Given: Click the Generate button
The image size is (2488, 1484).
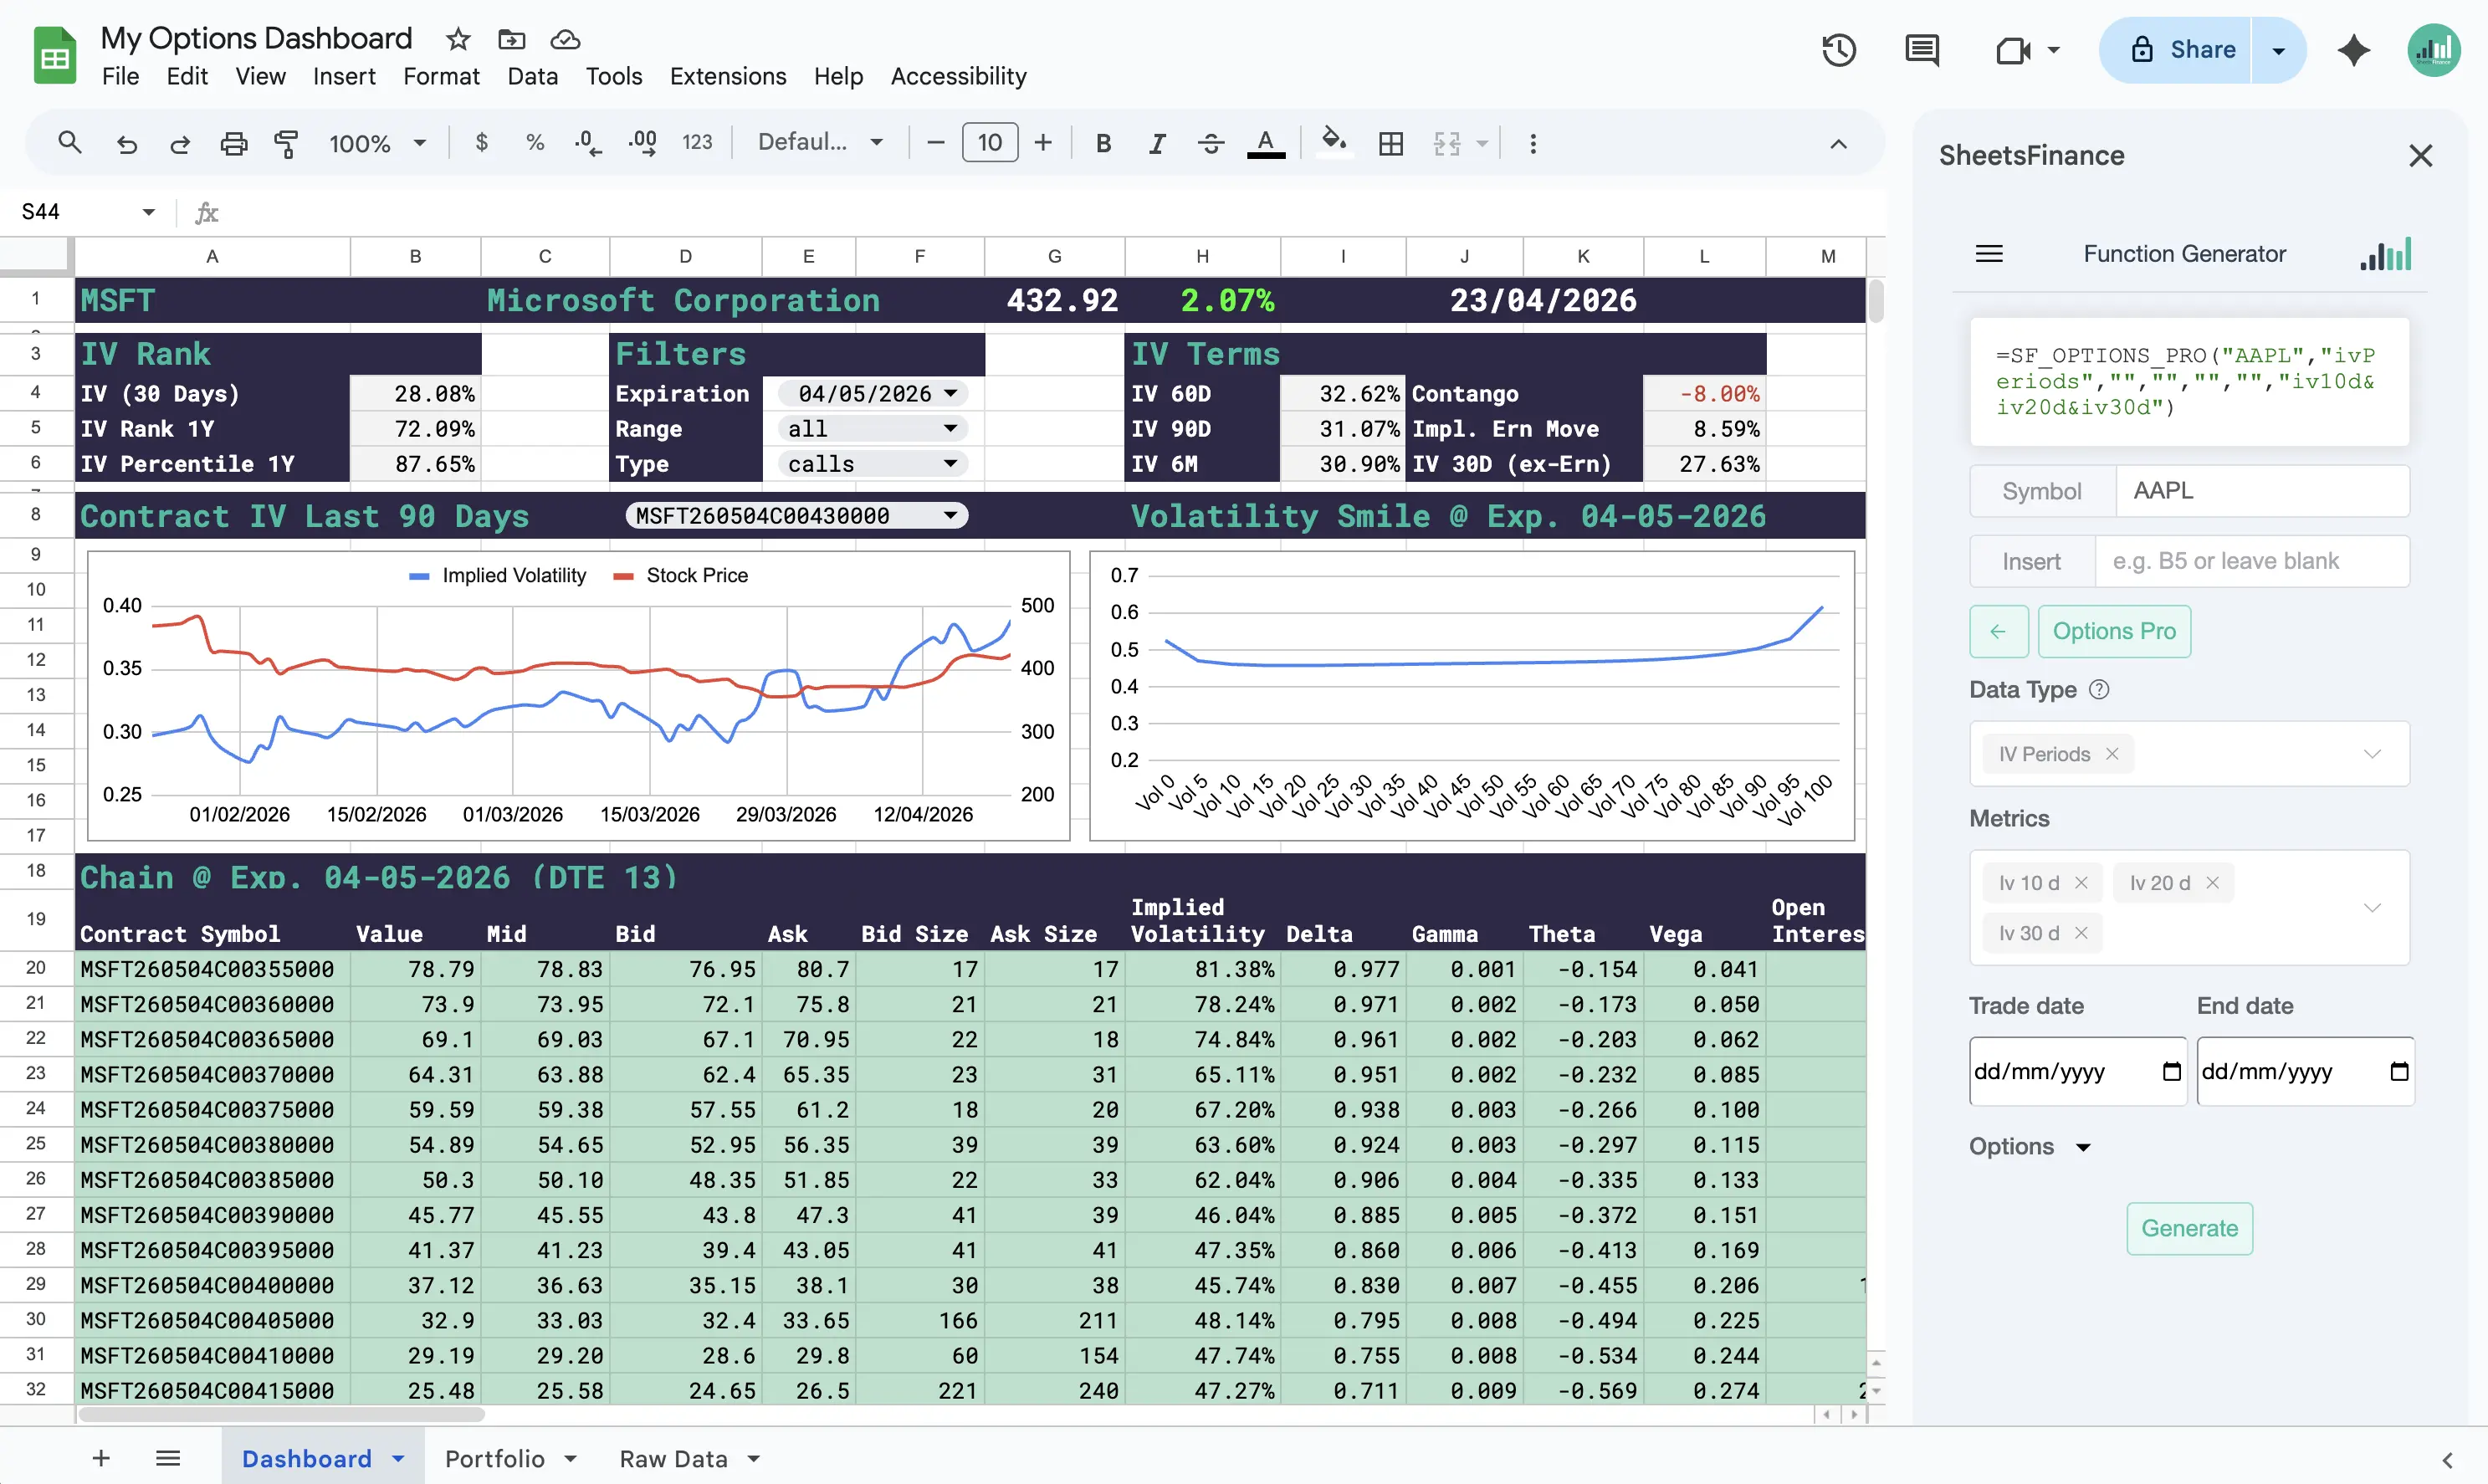Looking at the screenshot, I should [x=2188, y=1228].
